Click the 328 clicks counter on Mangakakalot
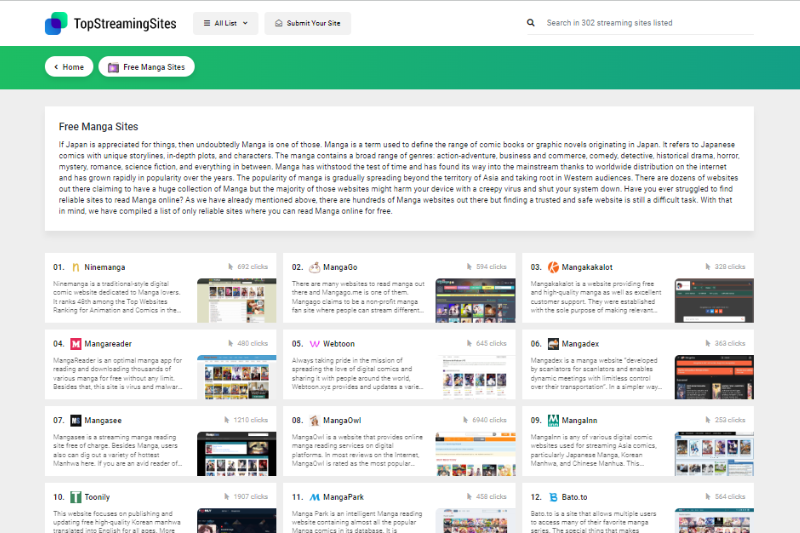 (726, 267)
